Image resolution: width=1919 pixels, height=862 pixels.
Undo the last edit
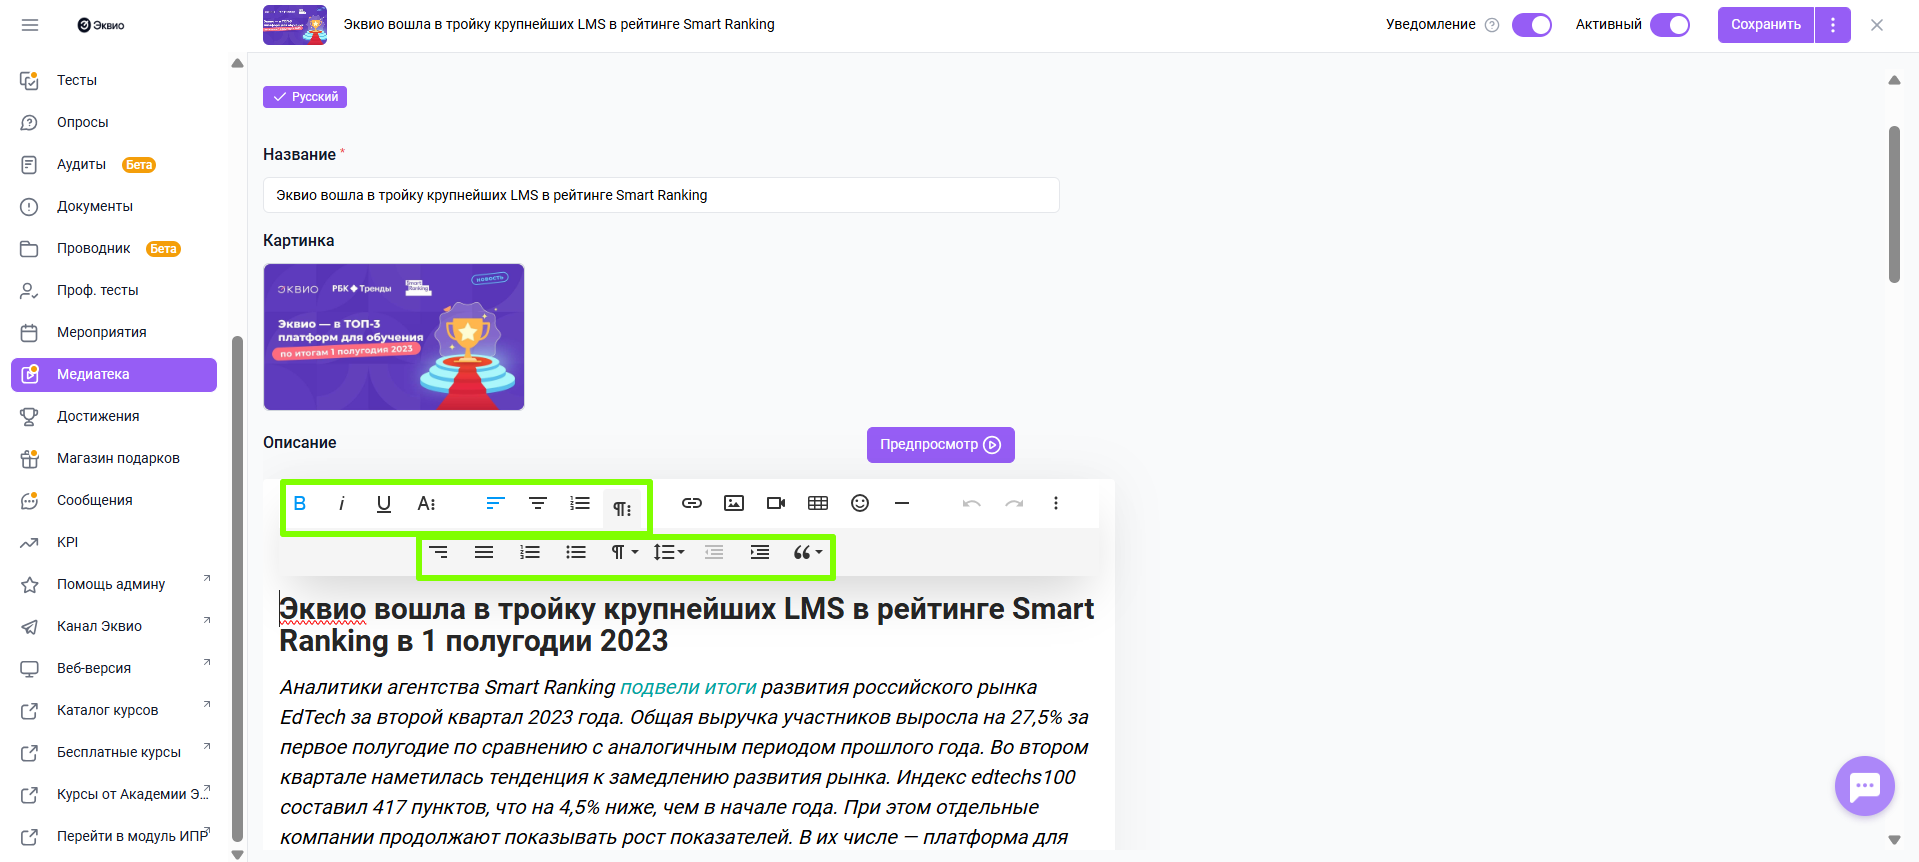(x=972, y=503)
